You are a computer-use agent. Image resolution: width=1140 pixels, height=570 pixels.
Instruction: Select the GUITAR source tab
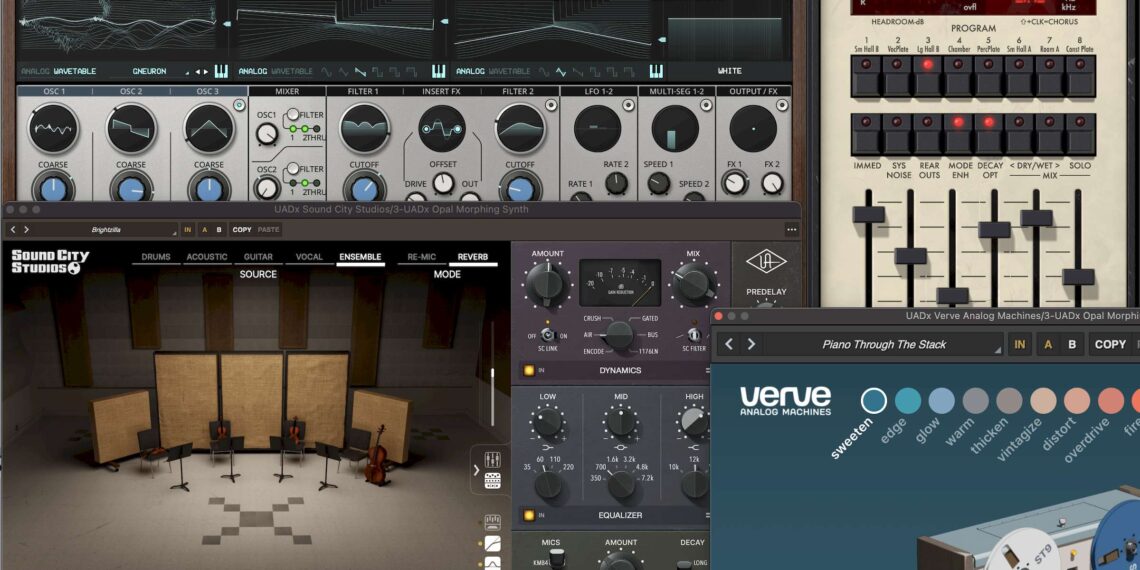[x=258, y=258]
